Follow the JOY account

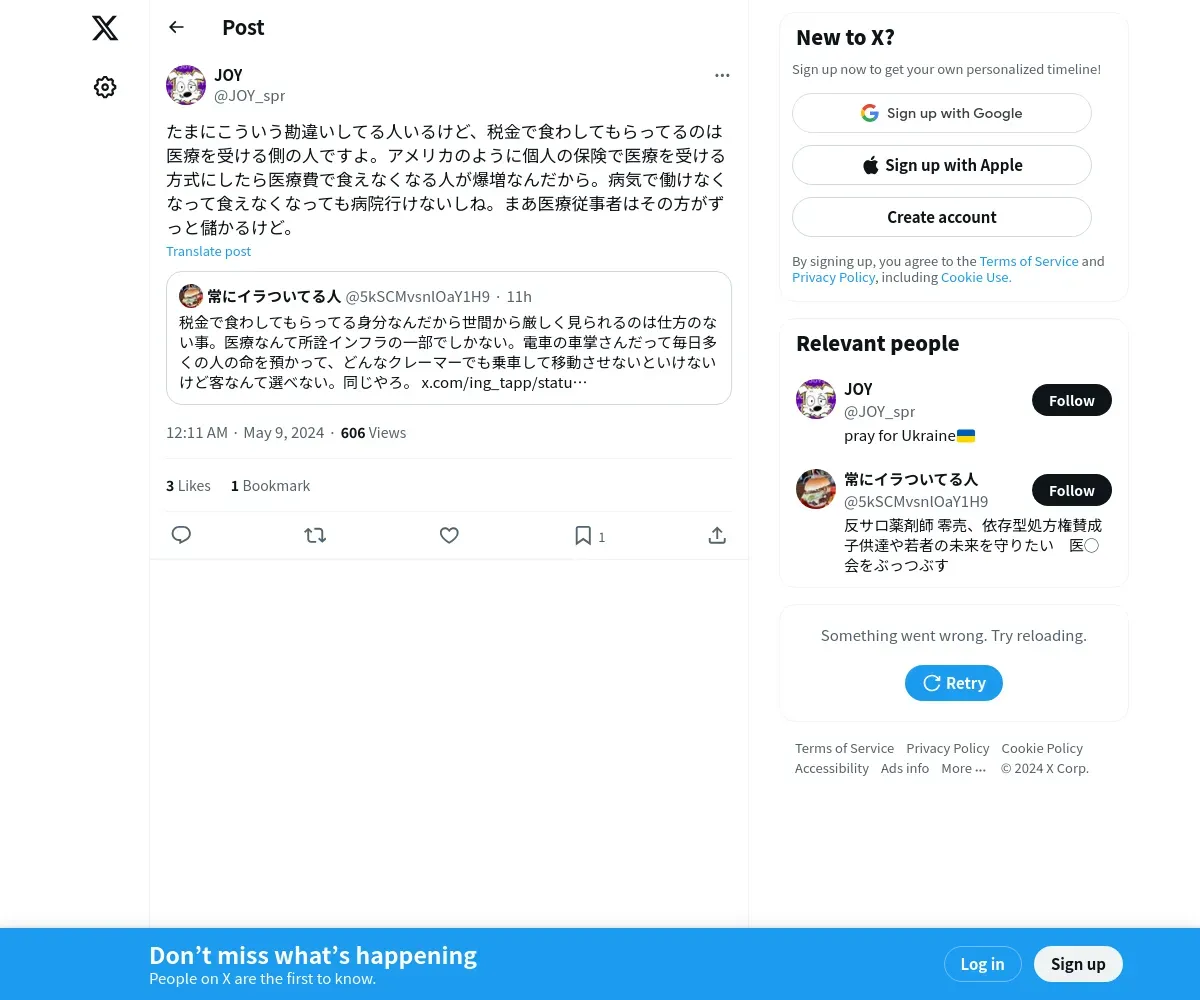[1072, 400]
